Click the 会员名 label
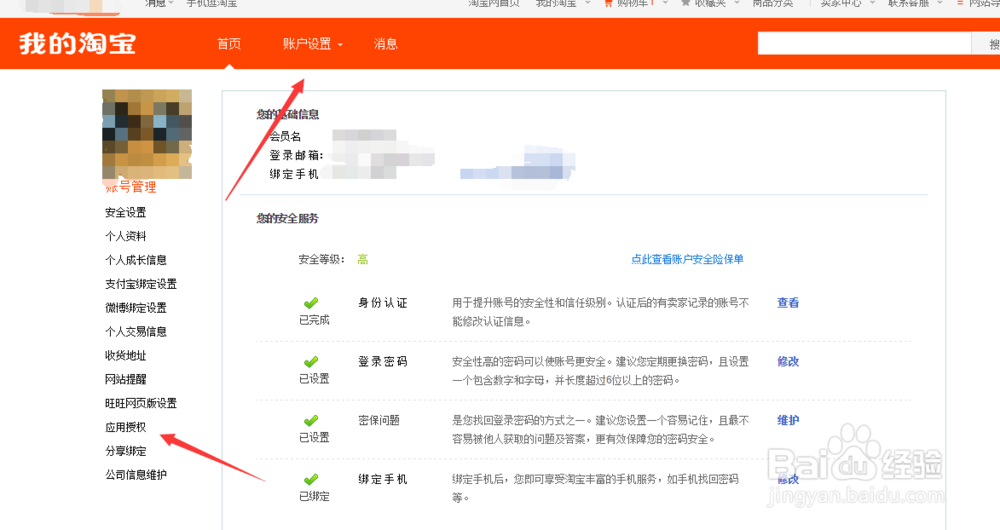The height and width of the screenshot is (530, 1000). pos(285,136)
